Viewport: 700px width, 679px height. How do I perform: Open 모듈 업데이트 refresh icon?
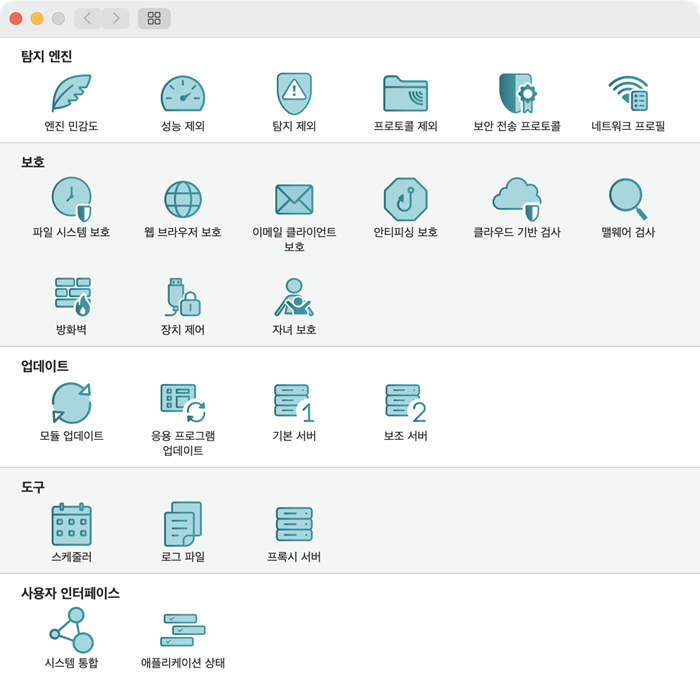(71, 403)
